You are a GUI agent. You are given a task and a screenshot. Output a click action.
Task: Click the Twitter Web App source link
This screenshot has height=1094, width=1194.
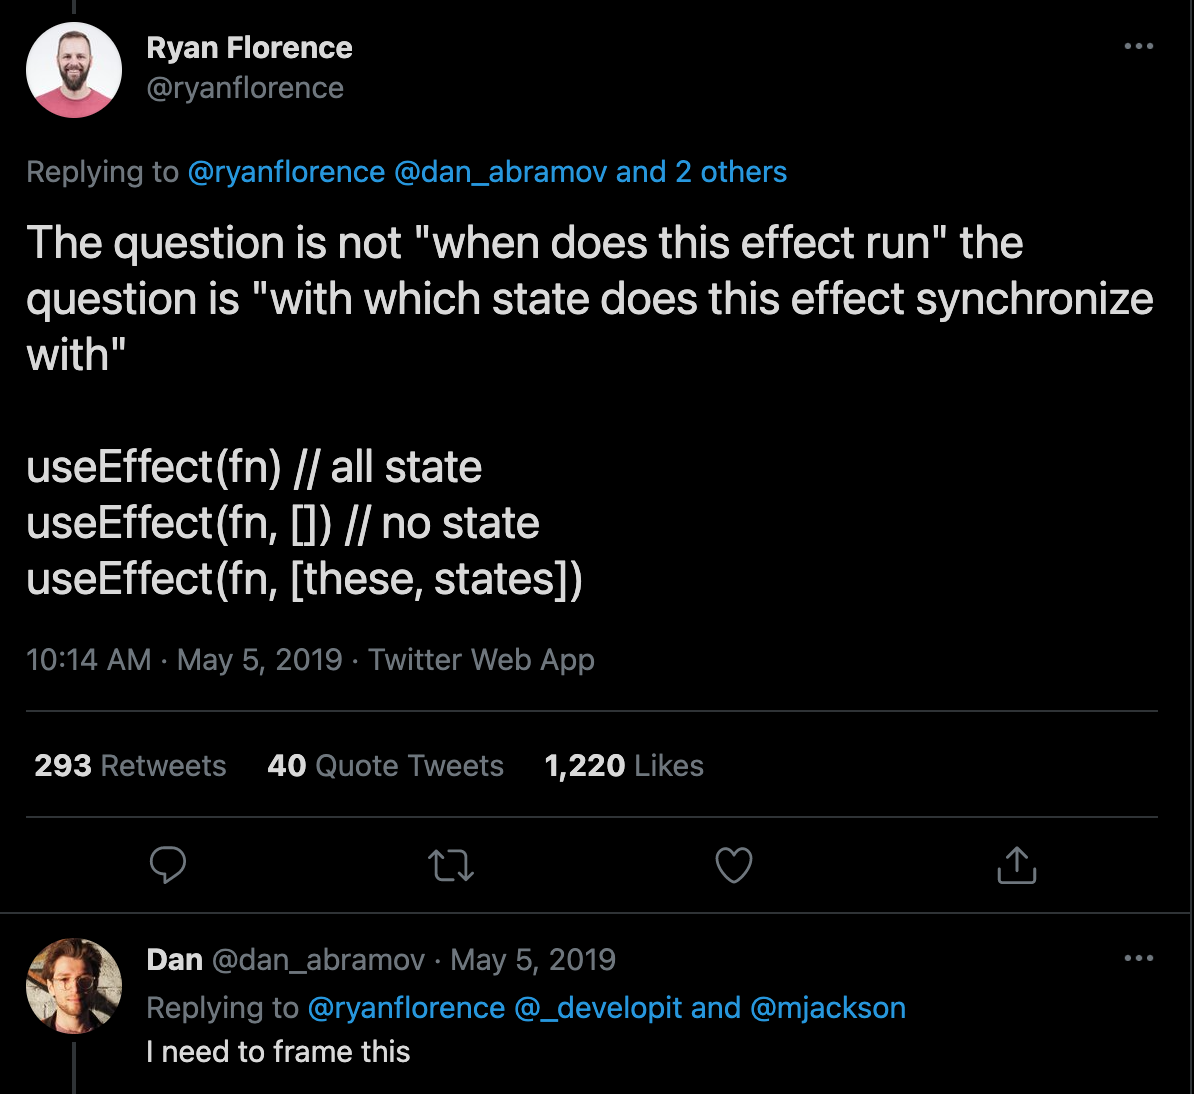point(481,660)
